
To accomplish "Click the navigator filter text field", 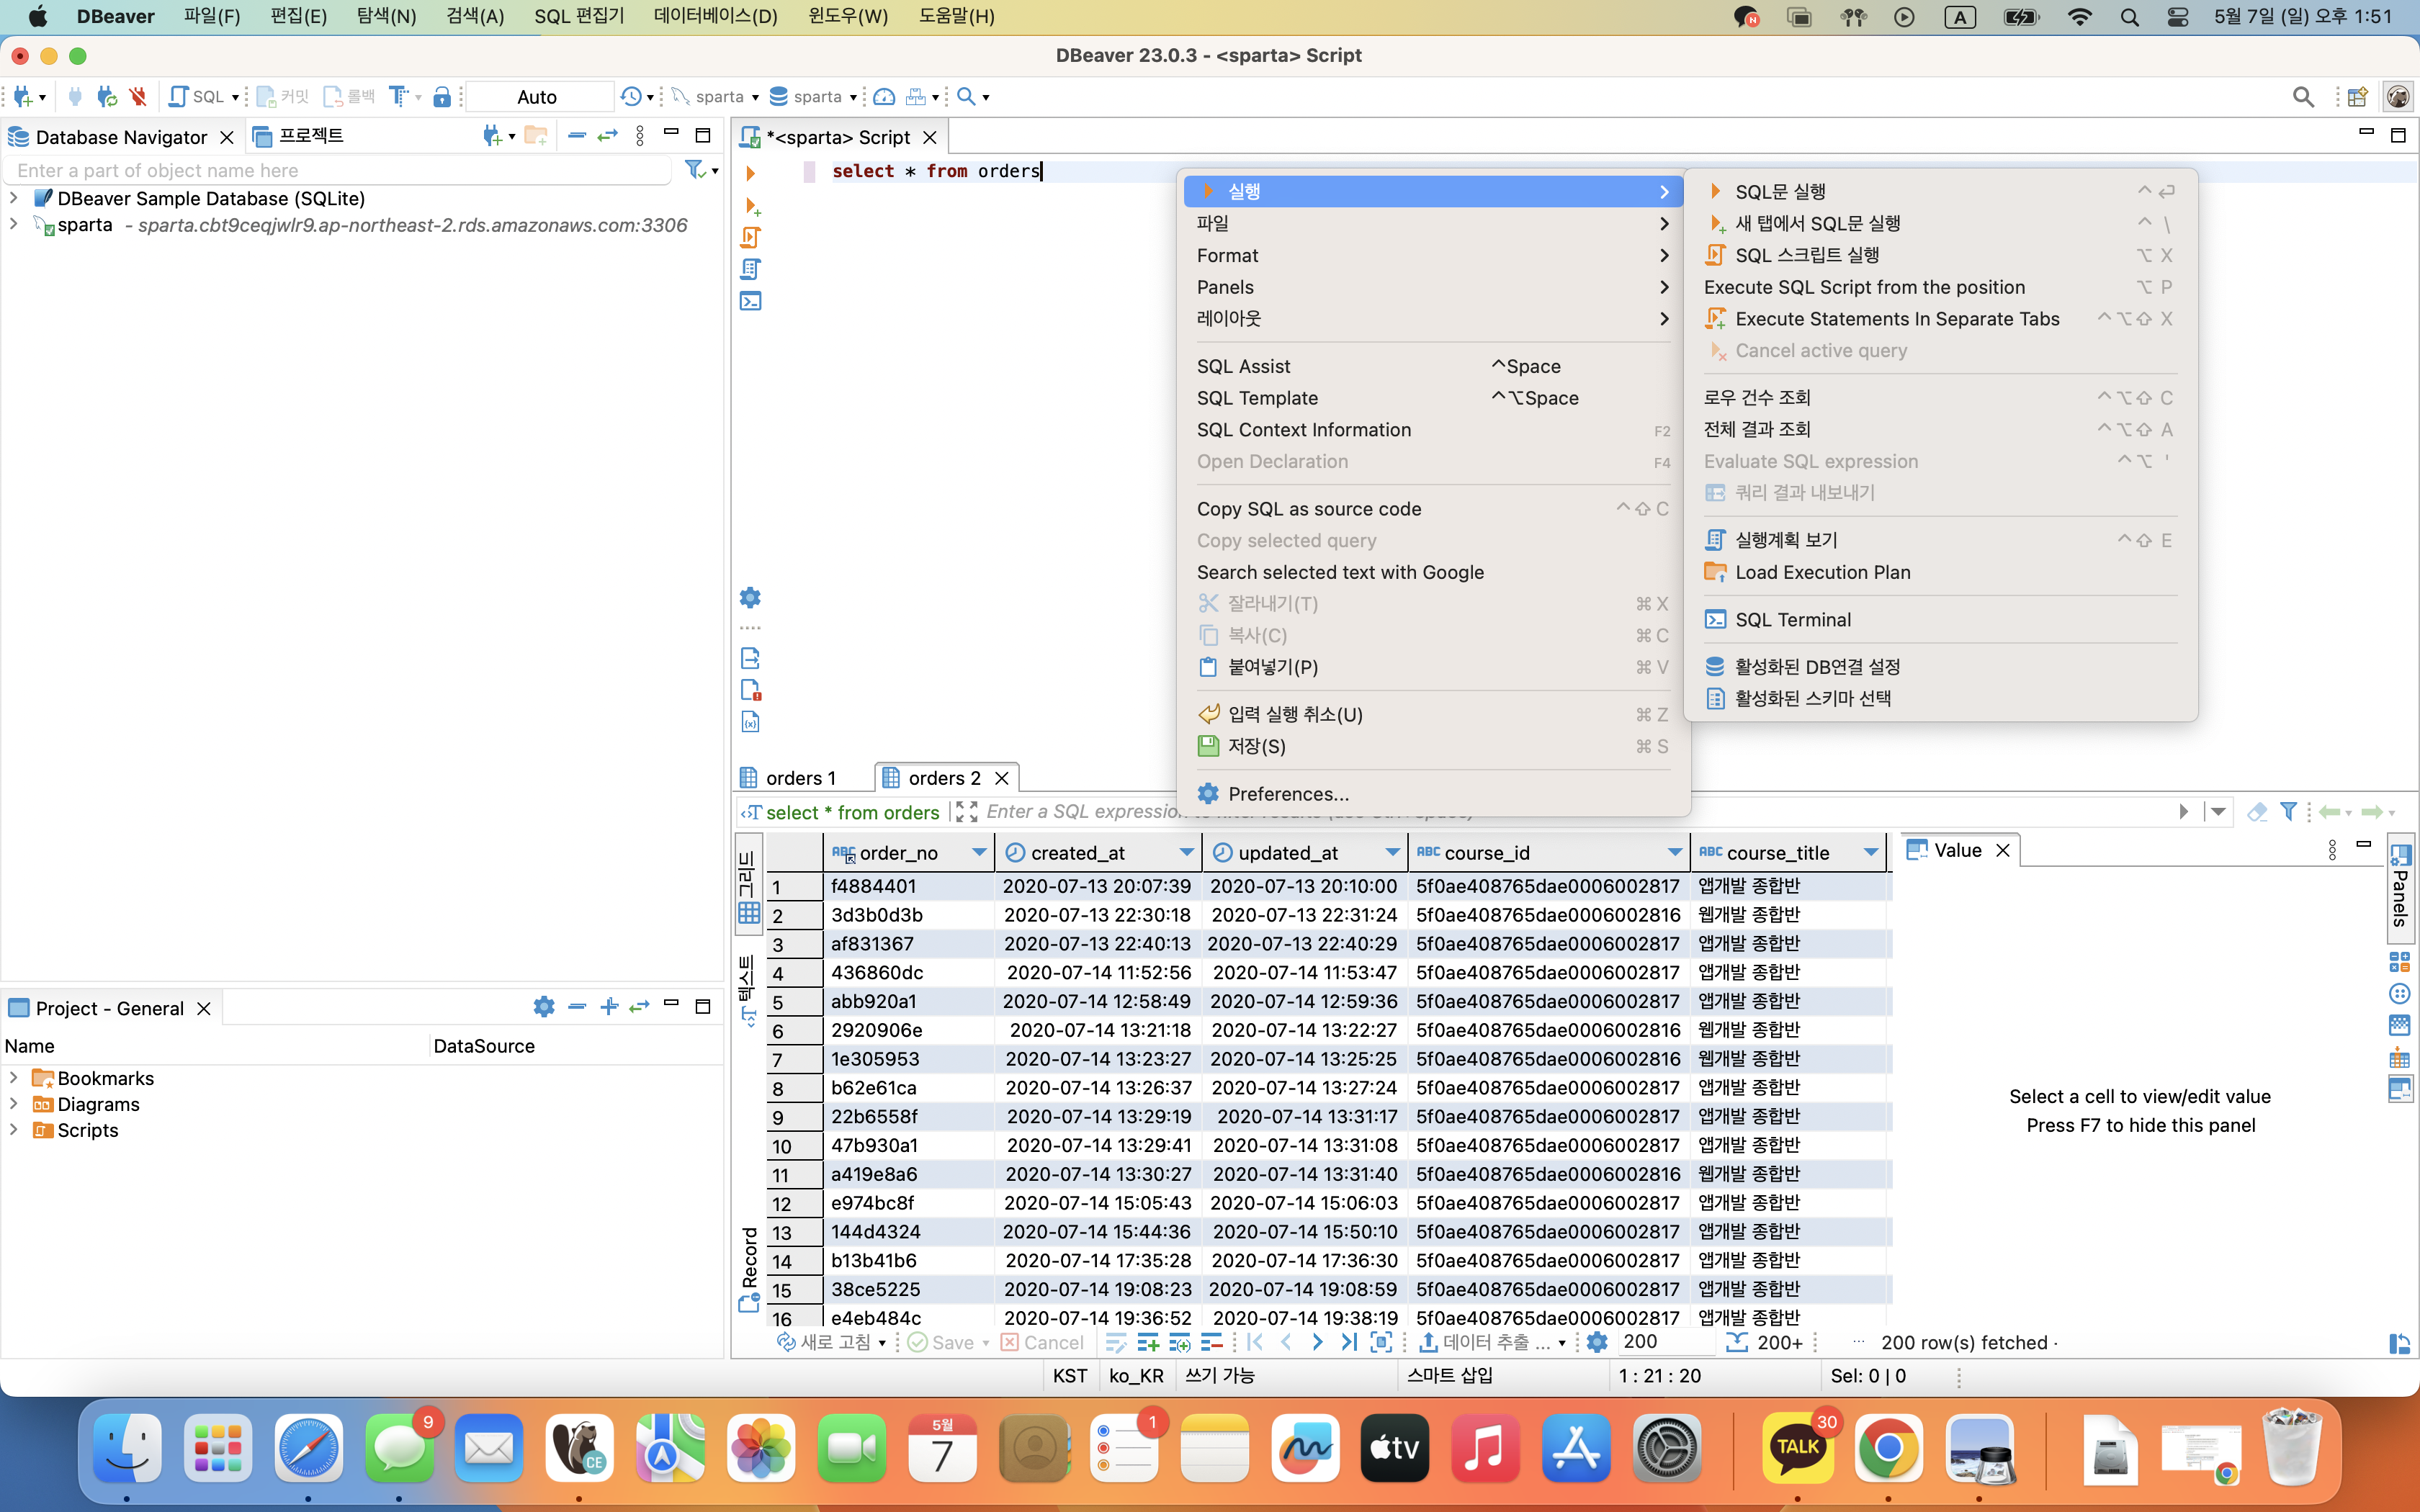I will pyautogui.click(x=339, y=170).
